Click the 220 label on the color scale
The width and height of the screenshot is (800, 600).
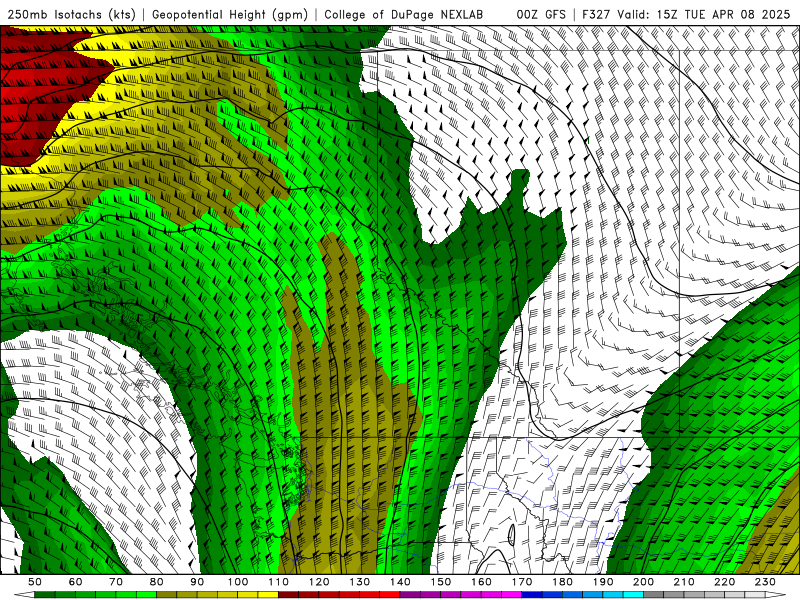724,582
